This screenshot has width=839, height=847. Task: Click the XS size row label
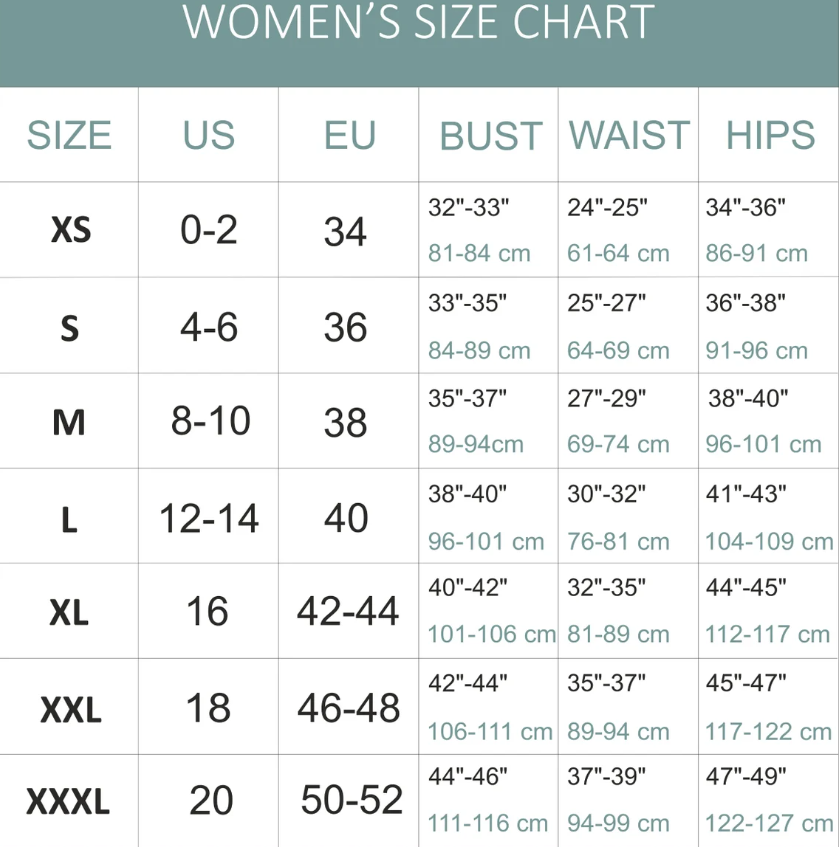point(70,231)
